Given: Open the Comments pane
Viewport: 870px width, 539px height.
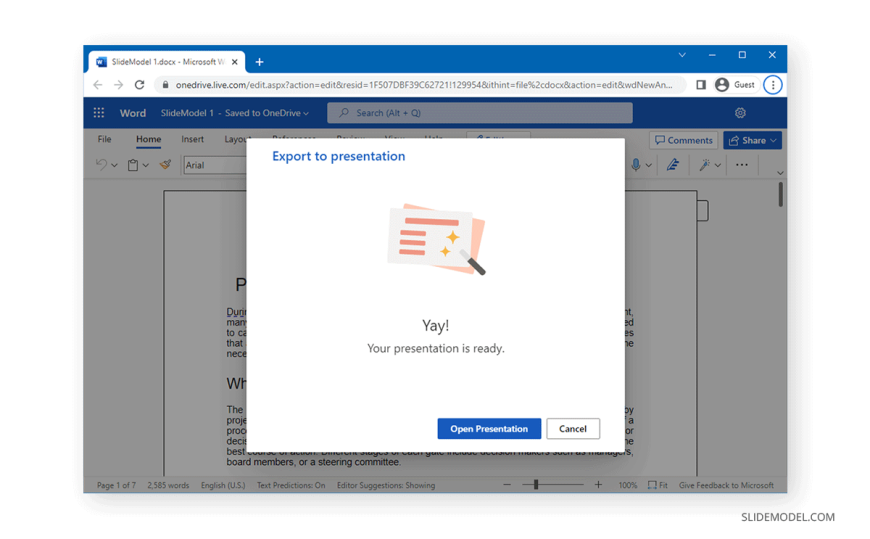Looking at the screenshot, I should 684,140.
